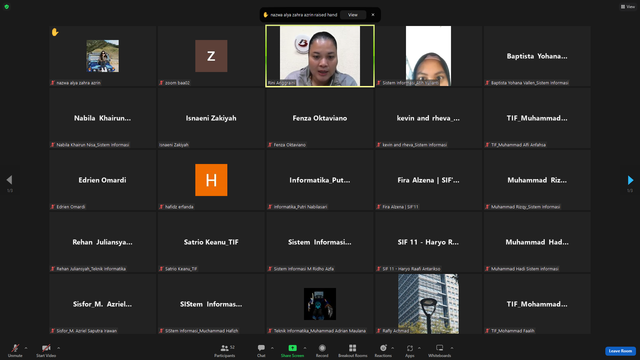Expand reactions options arrow
This screenshot has height=360, width=640.
tap(393, 348)
